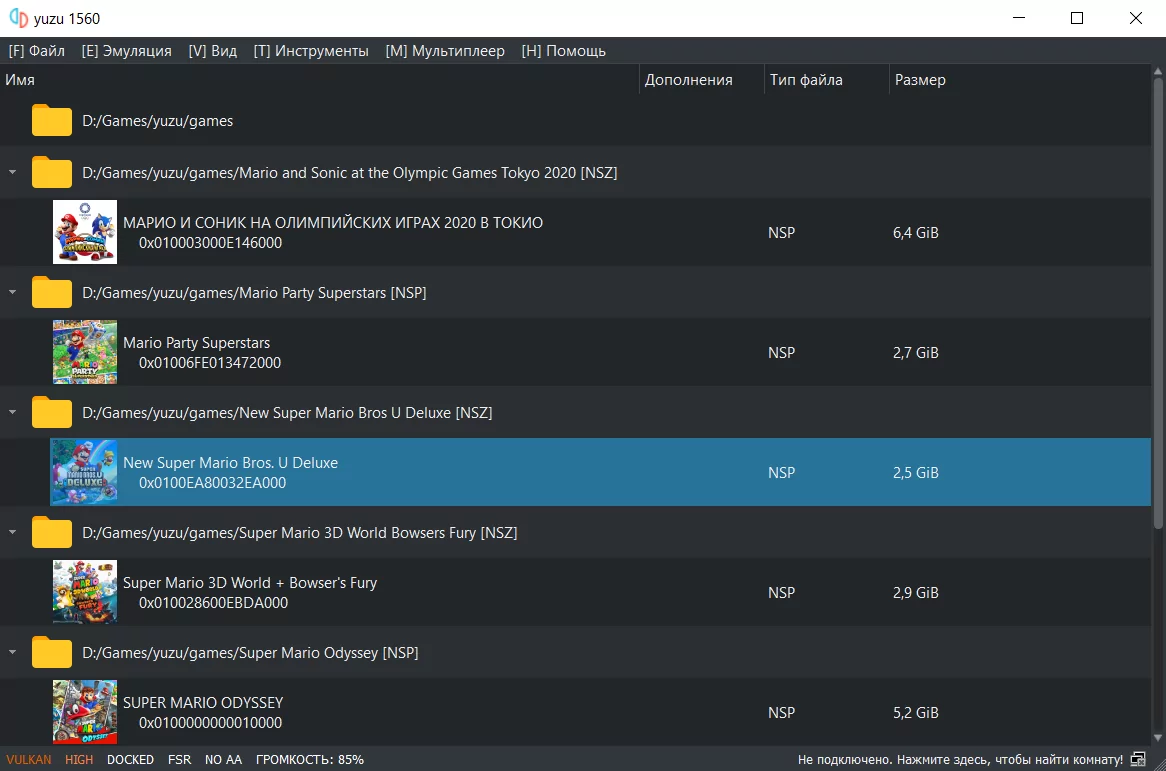Toggle the HIGH GPU accuracy button
The image size is (1166, 771).
pos(79,759)
